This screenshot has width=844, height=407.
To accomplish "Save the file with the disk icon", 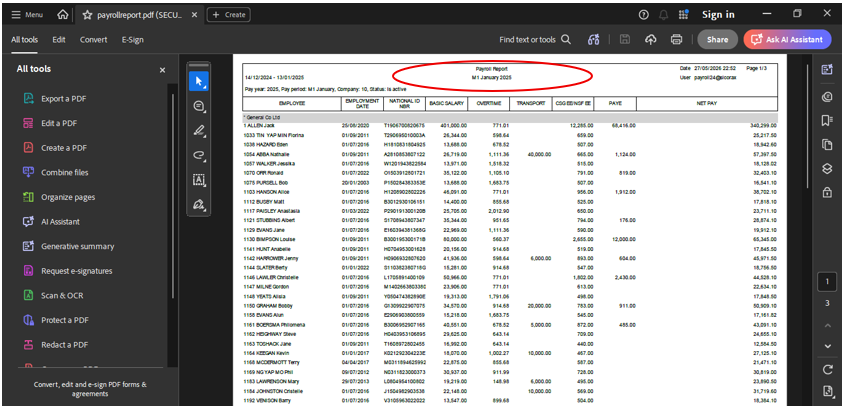I will (x=625, y=39).
